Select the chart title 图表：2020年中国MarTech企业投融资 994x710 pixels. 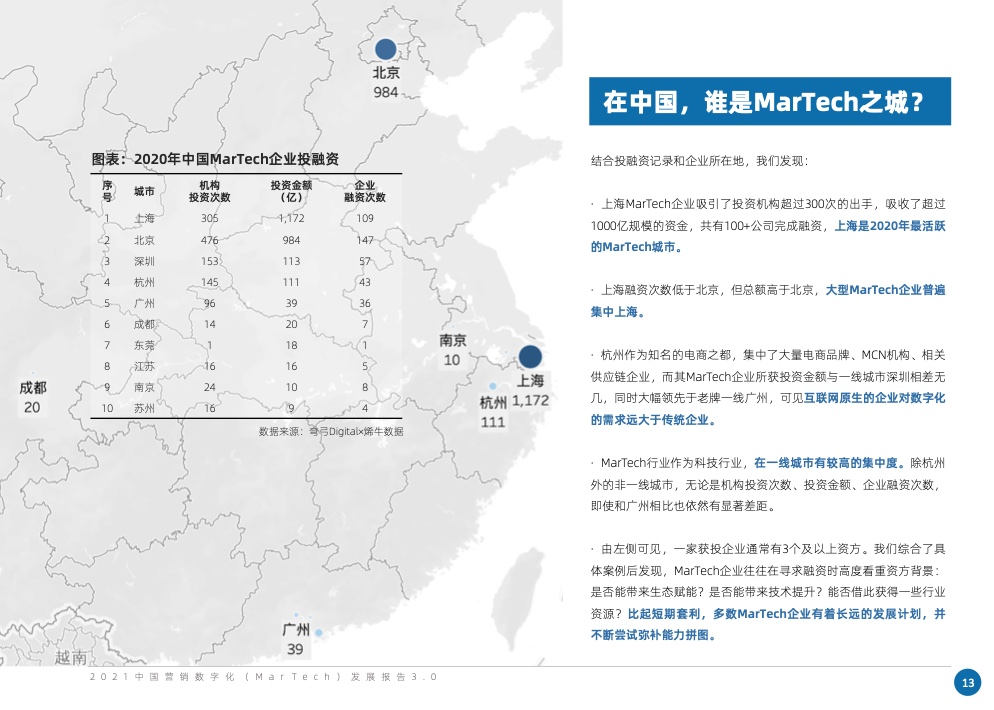coord(215,159)
